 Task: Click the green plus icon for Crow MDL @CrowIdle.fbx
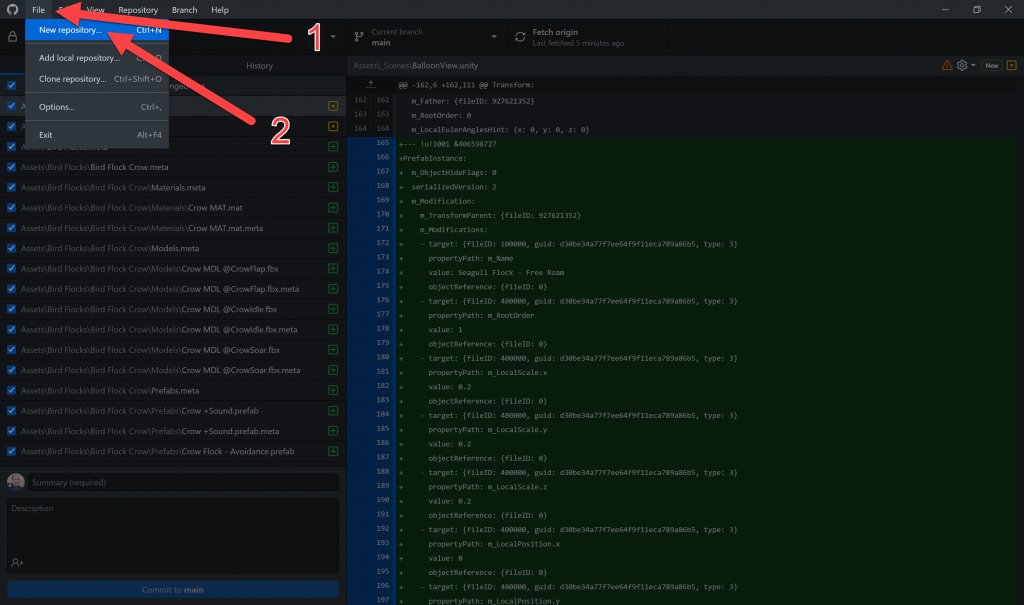333,309
